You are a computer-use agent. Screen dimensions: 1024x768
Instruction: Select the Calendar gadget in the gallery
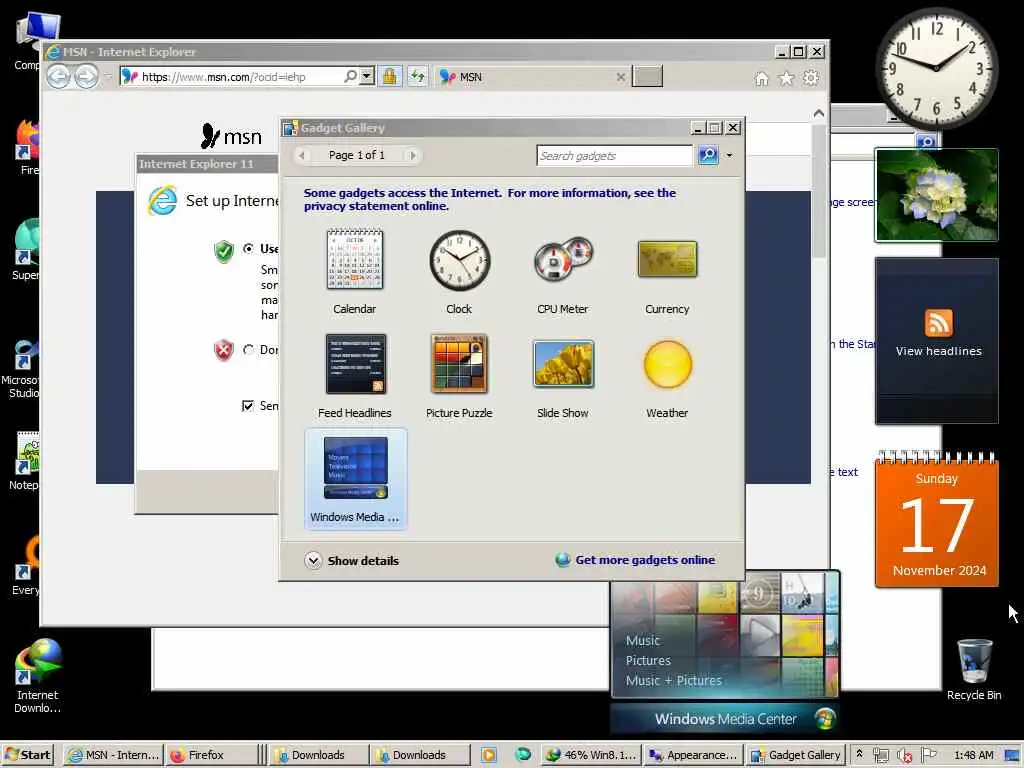[355, 272]
